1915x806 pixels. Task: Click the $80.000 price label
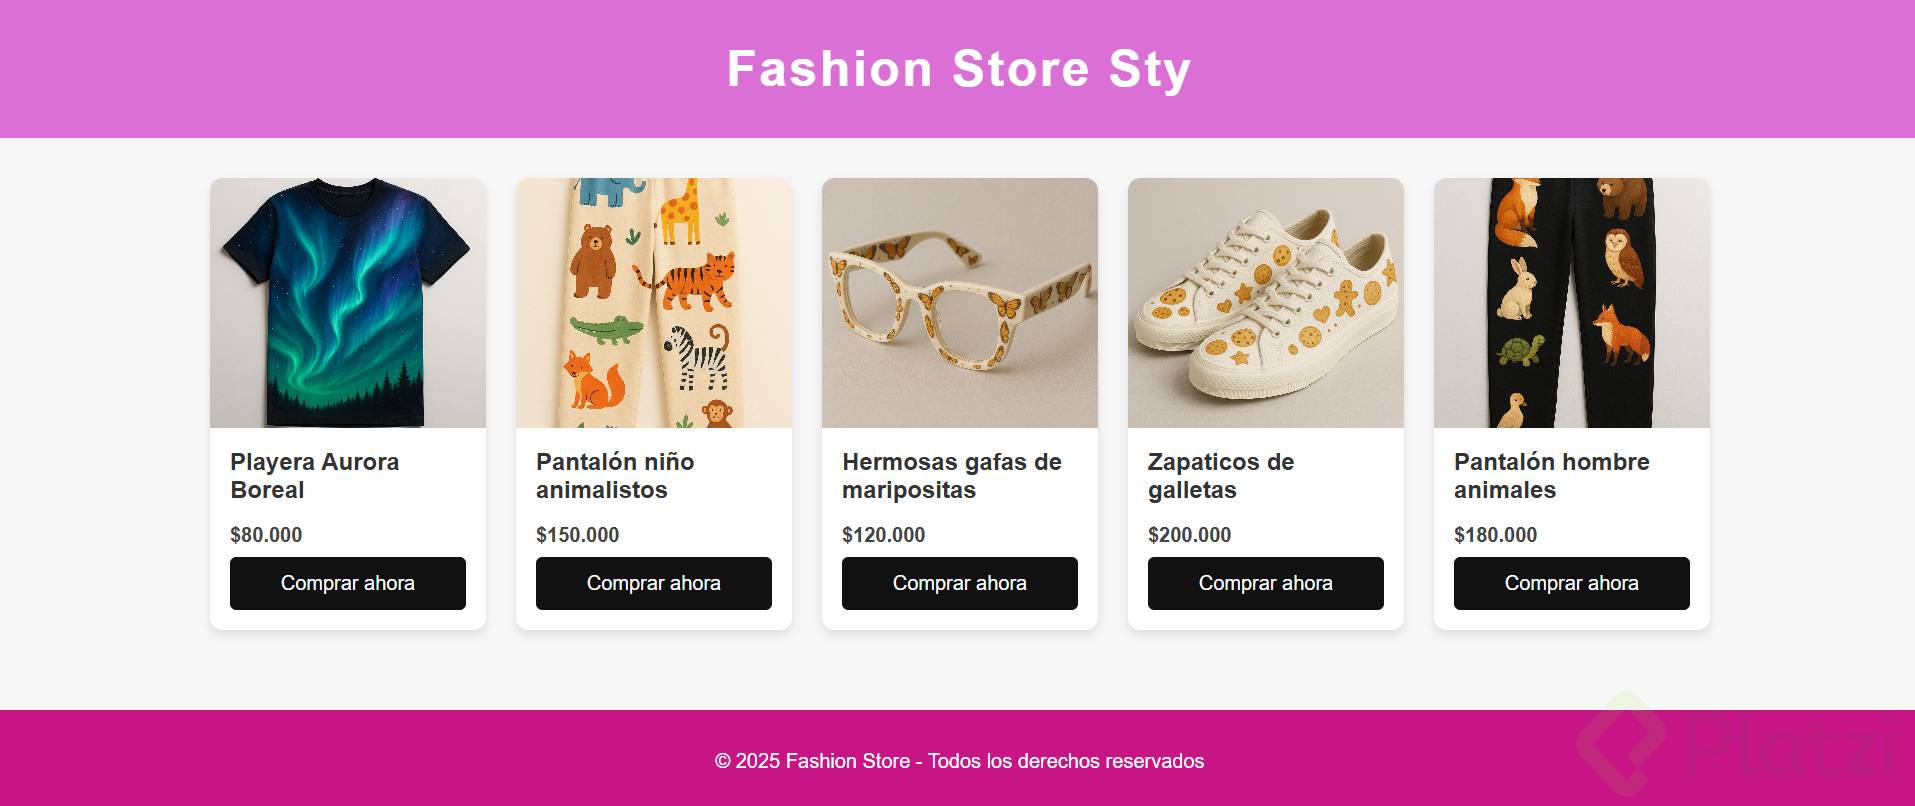pos(266,535)
